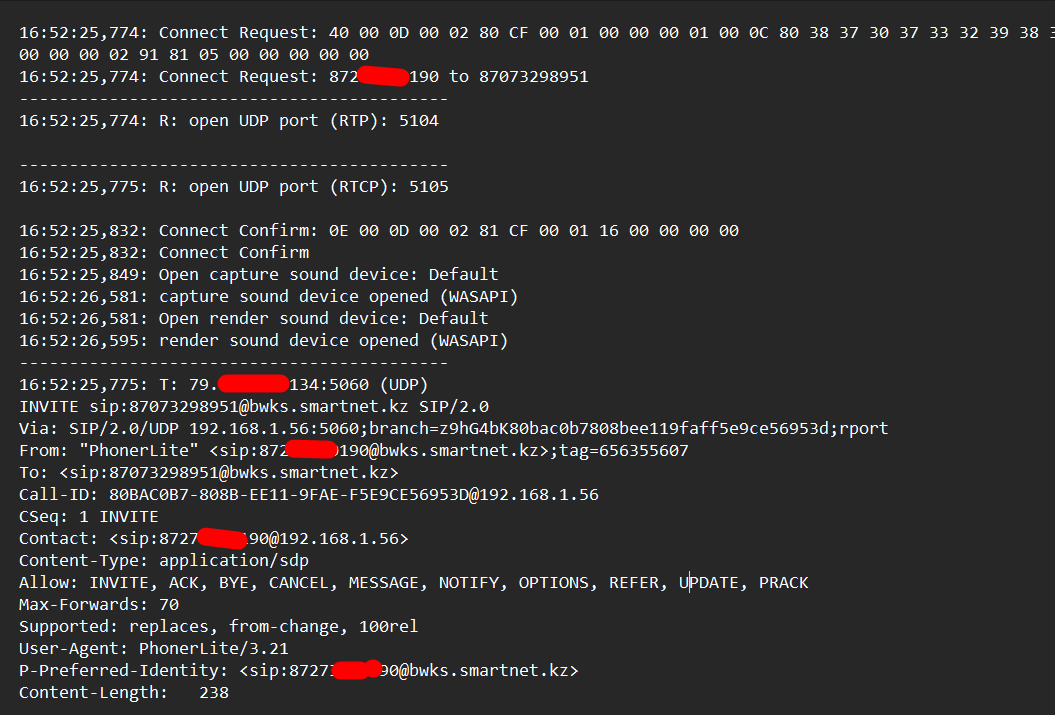1055x715 pixels.
Task: Click the 'Content-Type: application/sdp' line
Action: 163,560
